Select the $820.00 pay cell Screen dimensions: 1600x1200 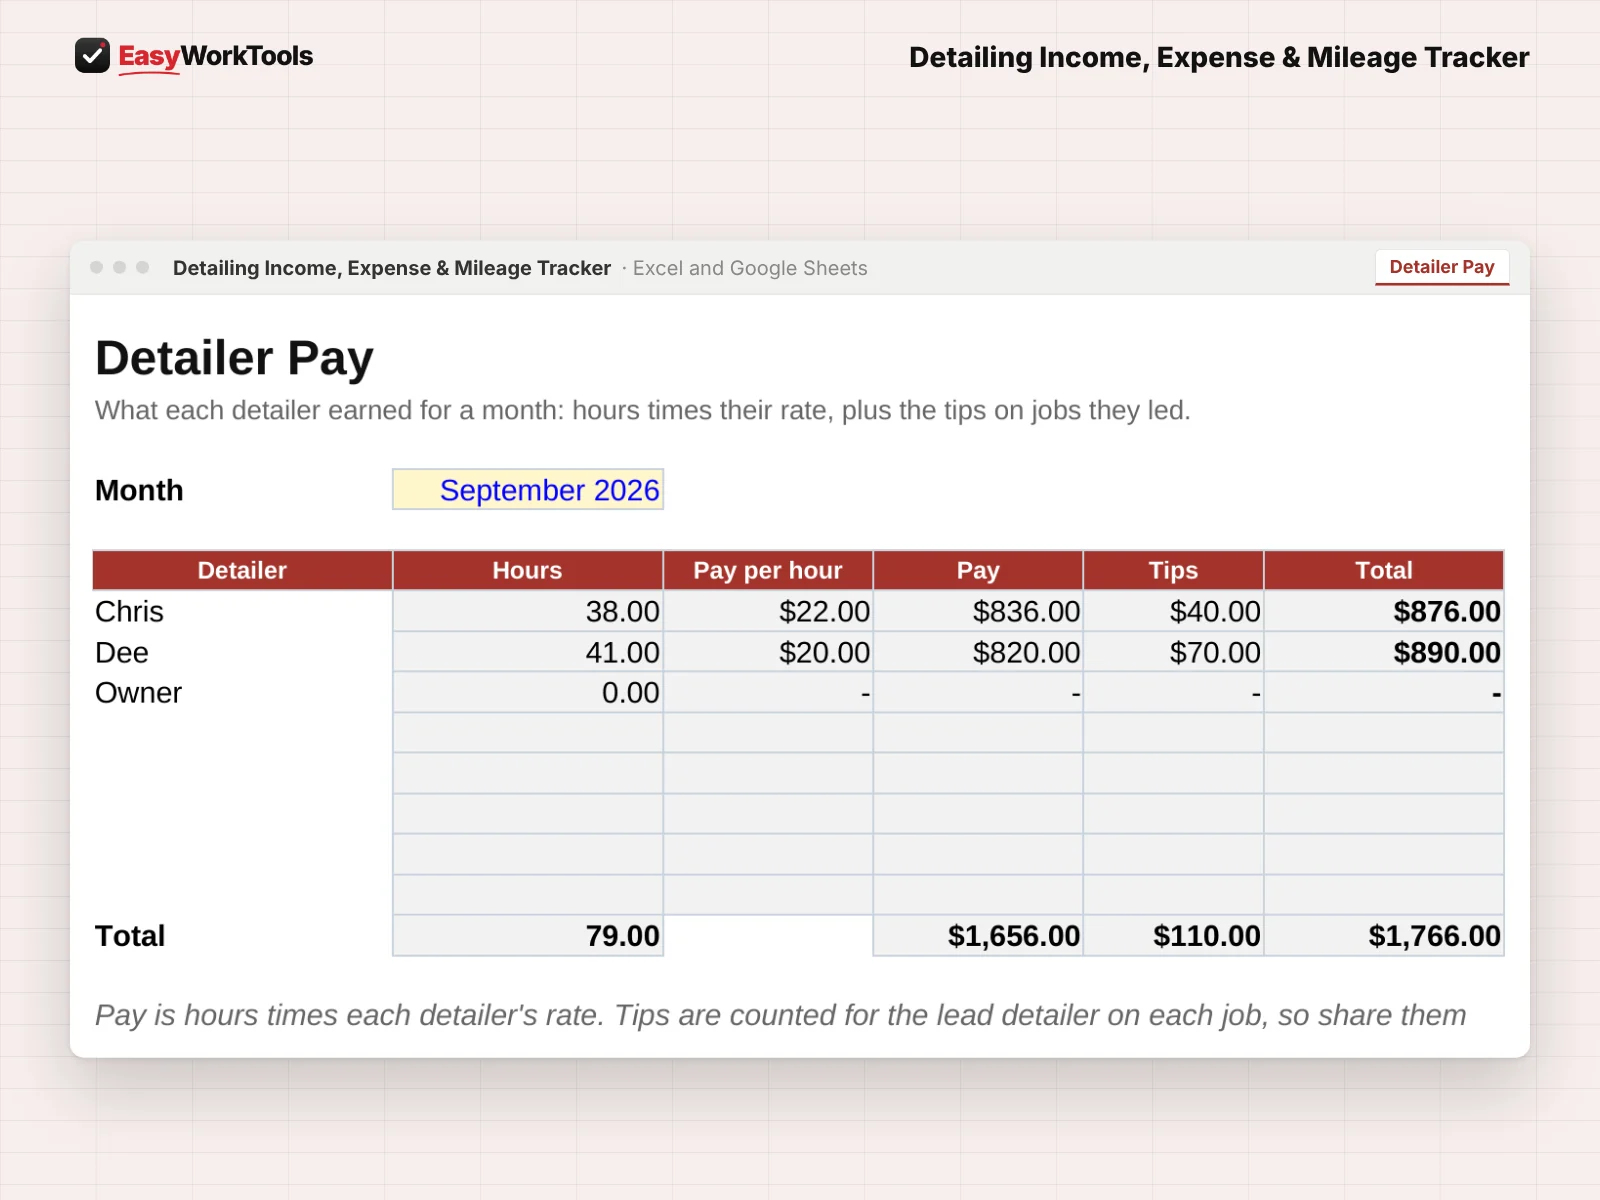tap(978, 652)
